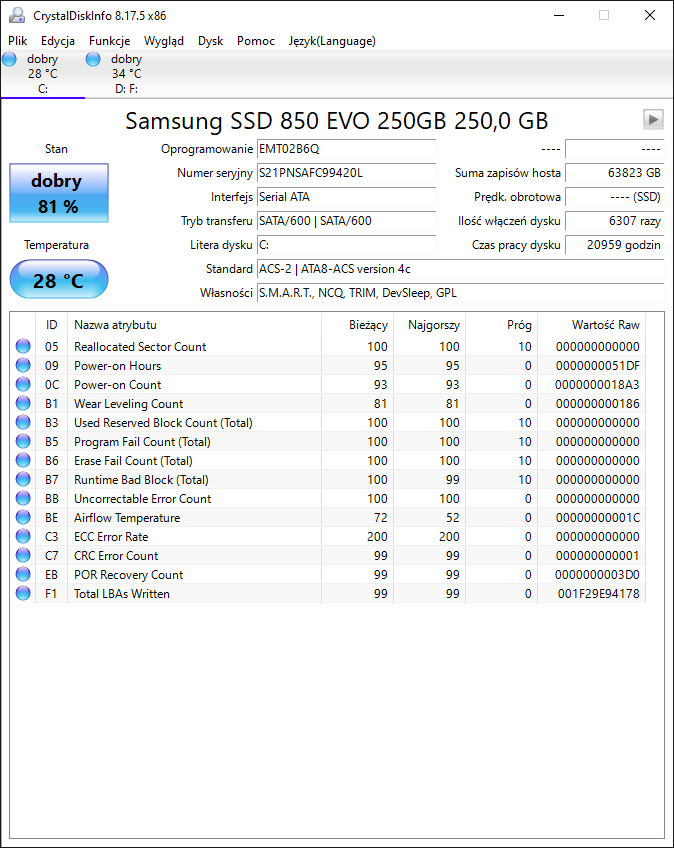This screenshot has height=848, width=674.
Task: Click status orb for ECC Error Rate
Action: 23,536
